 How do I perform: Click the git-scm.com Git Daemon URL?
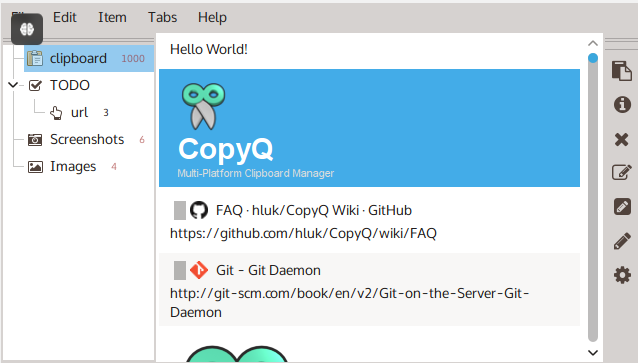[350, 303]
